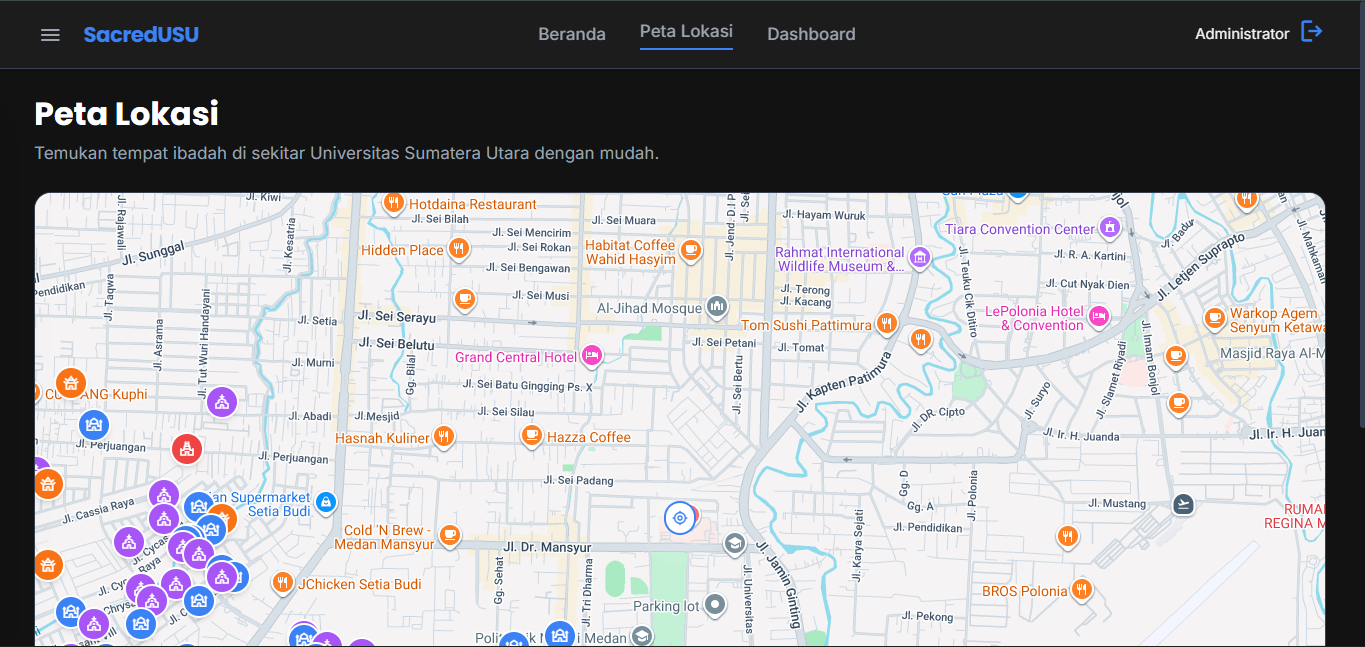Open the hamburger menu
1365x647 pixels.
50,34
